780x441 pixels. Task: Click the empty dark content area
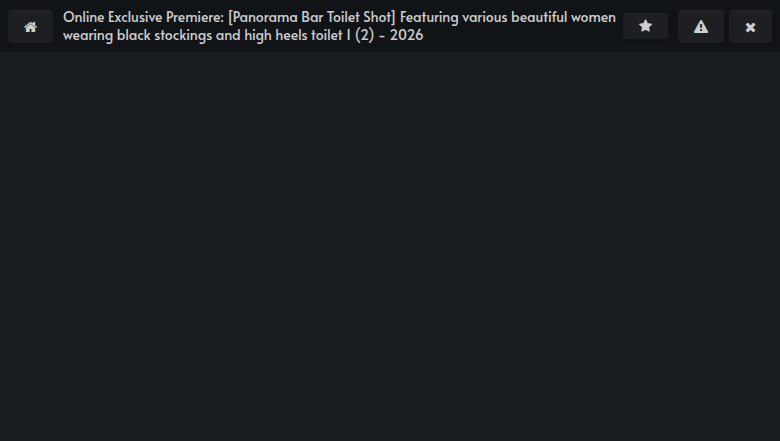[x=390, y=245]
